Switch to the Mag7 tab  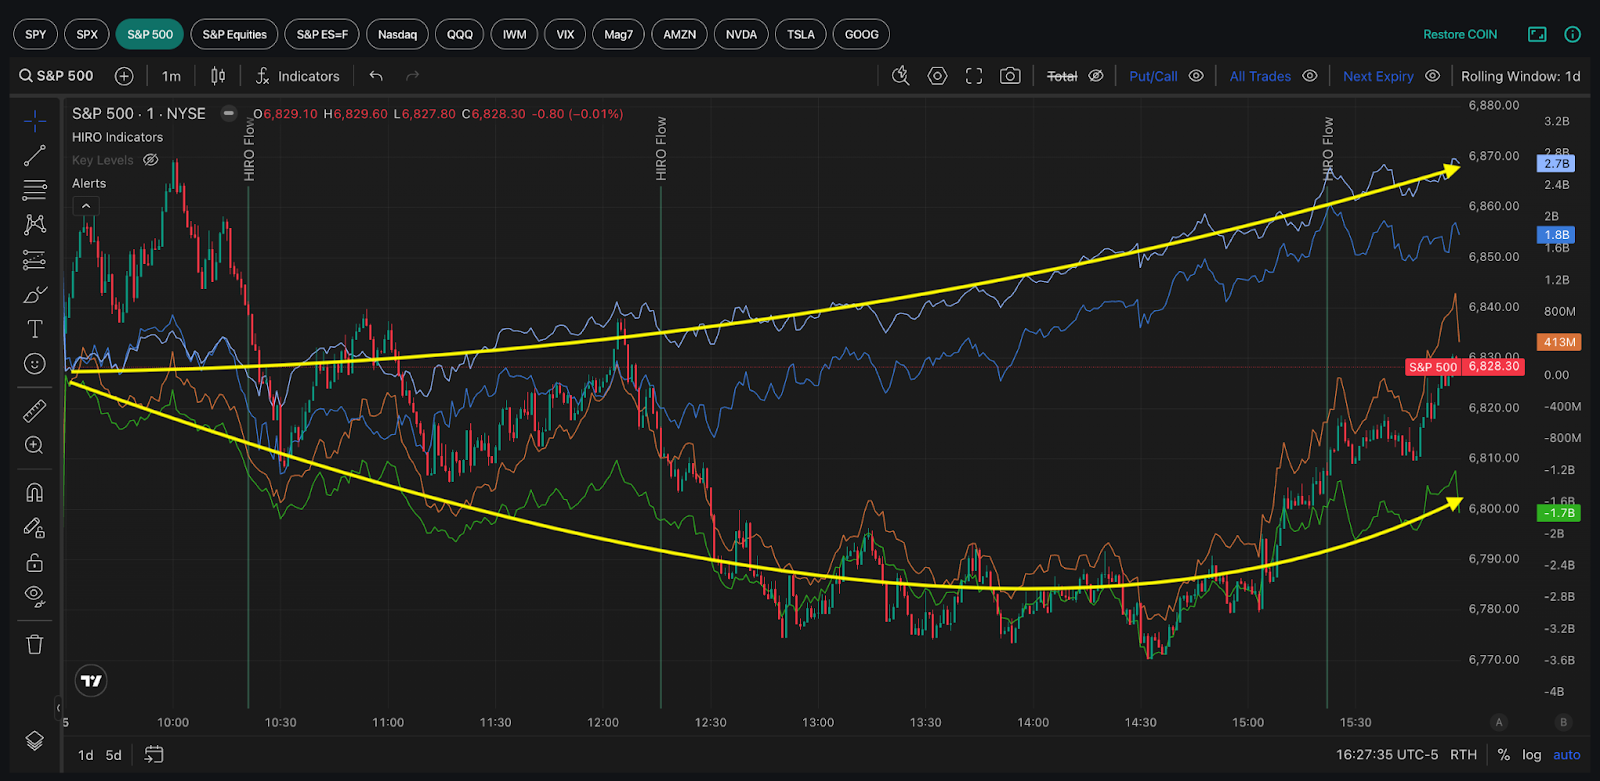(618, 34)
